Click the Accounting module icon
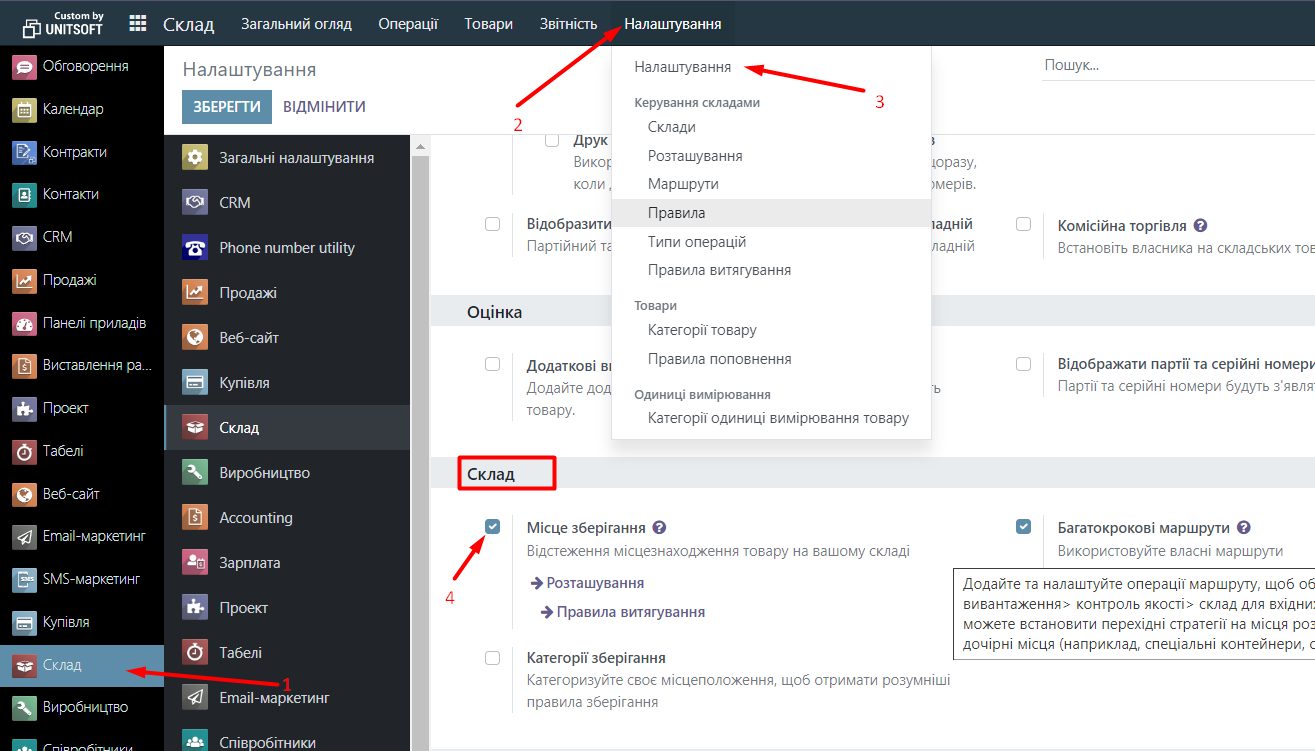 [195, 518]
